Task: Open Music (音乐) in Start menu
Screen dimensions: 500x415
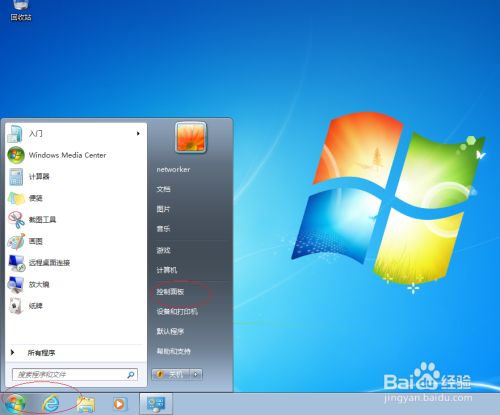Action: point(163,229)
